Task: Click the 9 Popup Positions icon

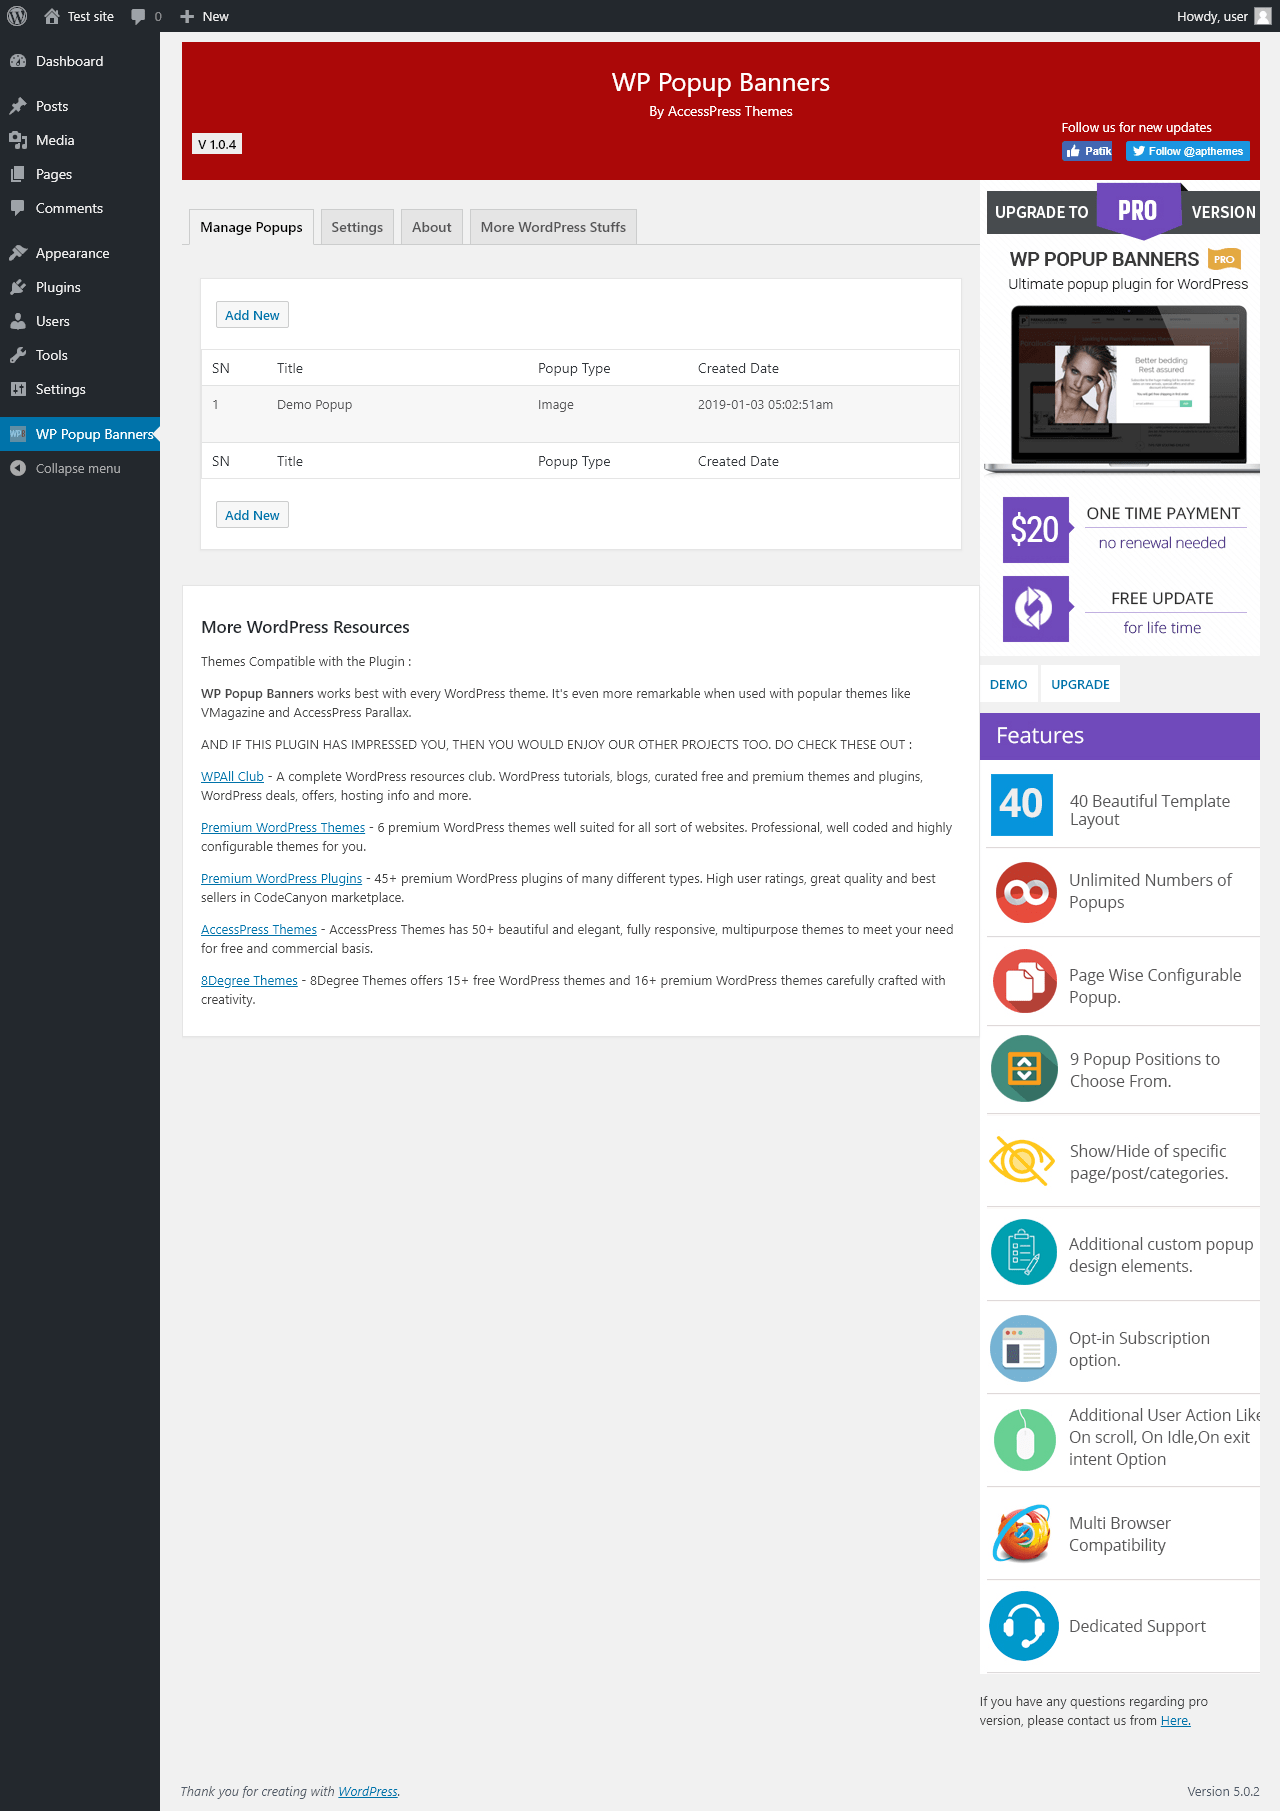Action: tap(1024, 1069)
